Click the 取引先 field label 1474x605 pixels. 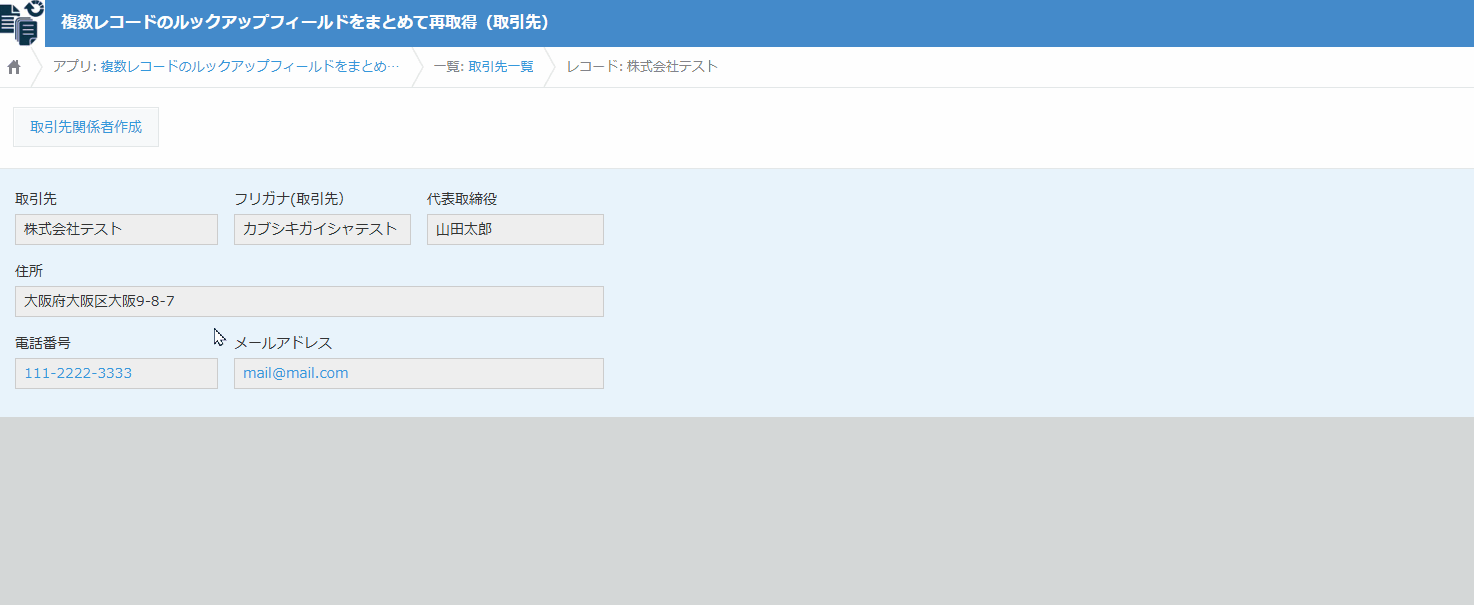pos(36,199)
